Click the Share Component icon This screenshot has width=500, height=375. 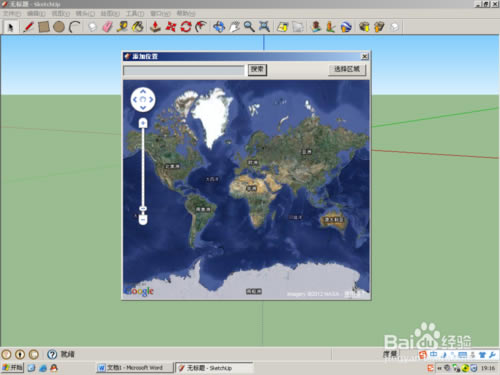(x=394, y=27)
